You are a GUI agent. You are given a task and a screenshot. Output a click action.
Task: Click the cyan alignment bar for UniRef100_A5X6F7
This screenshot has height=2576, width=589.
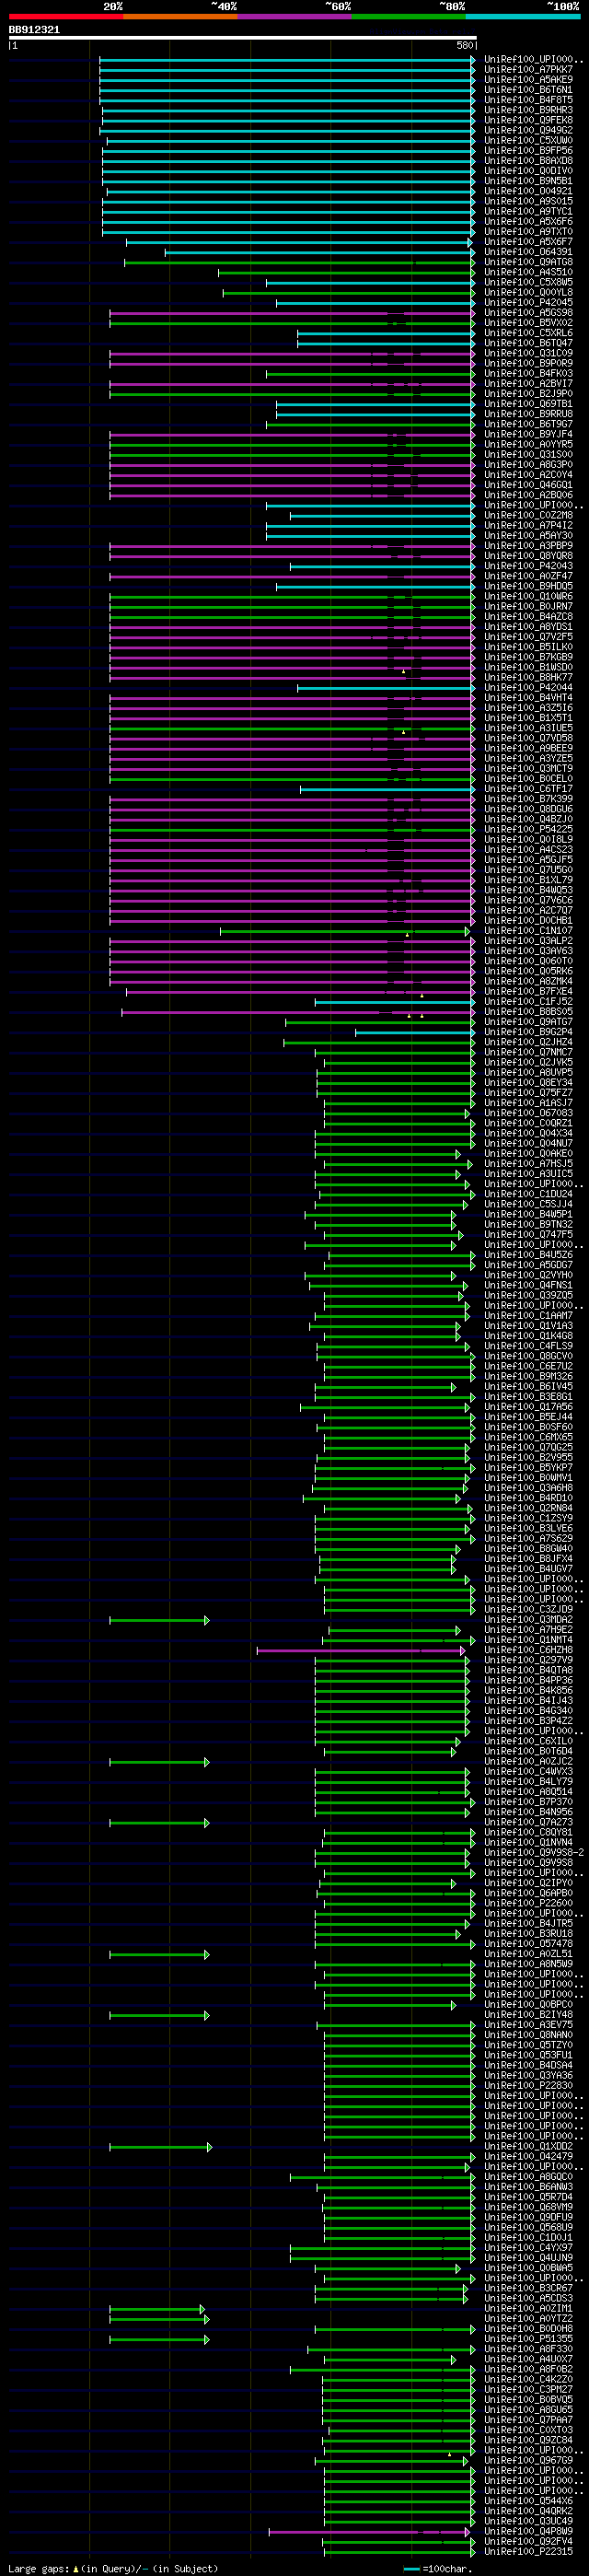pos(299,242)
